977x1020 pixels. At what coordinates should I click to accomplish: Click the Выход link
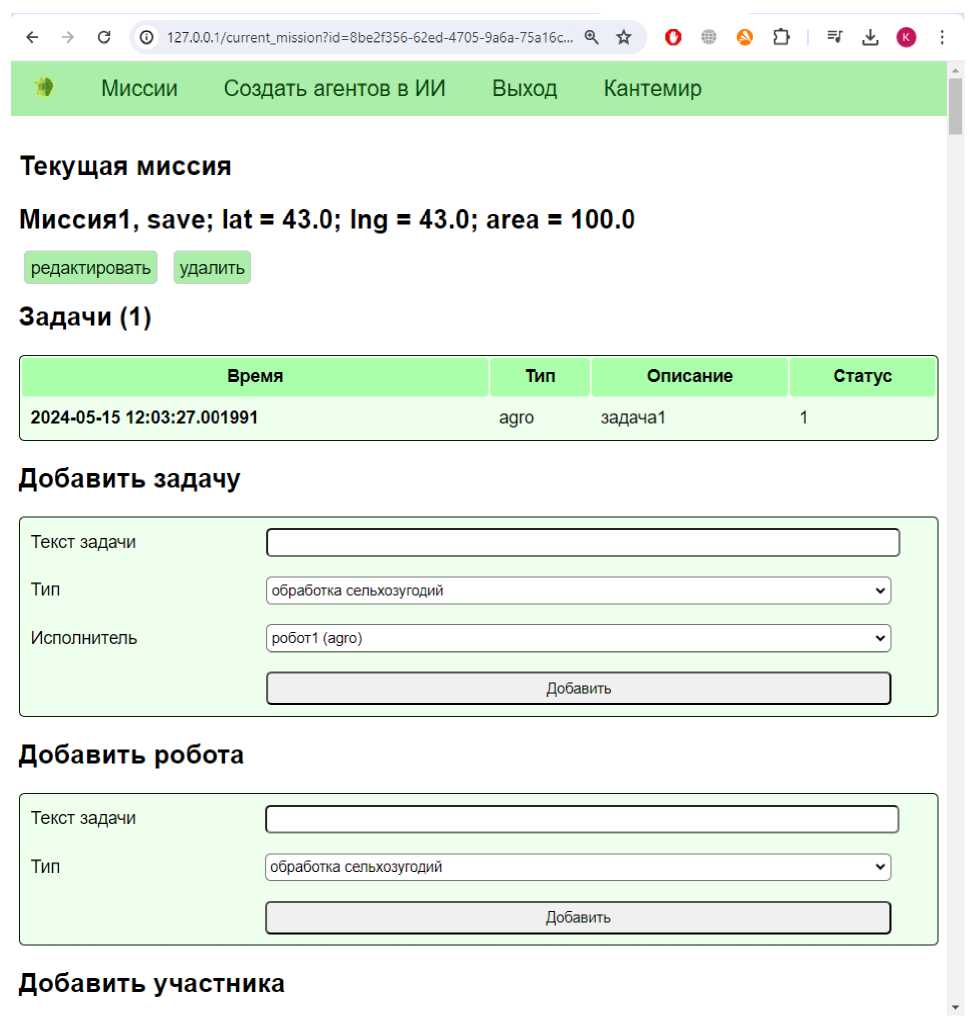(x=524, y=88)
